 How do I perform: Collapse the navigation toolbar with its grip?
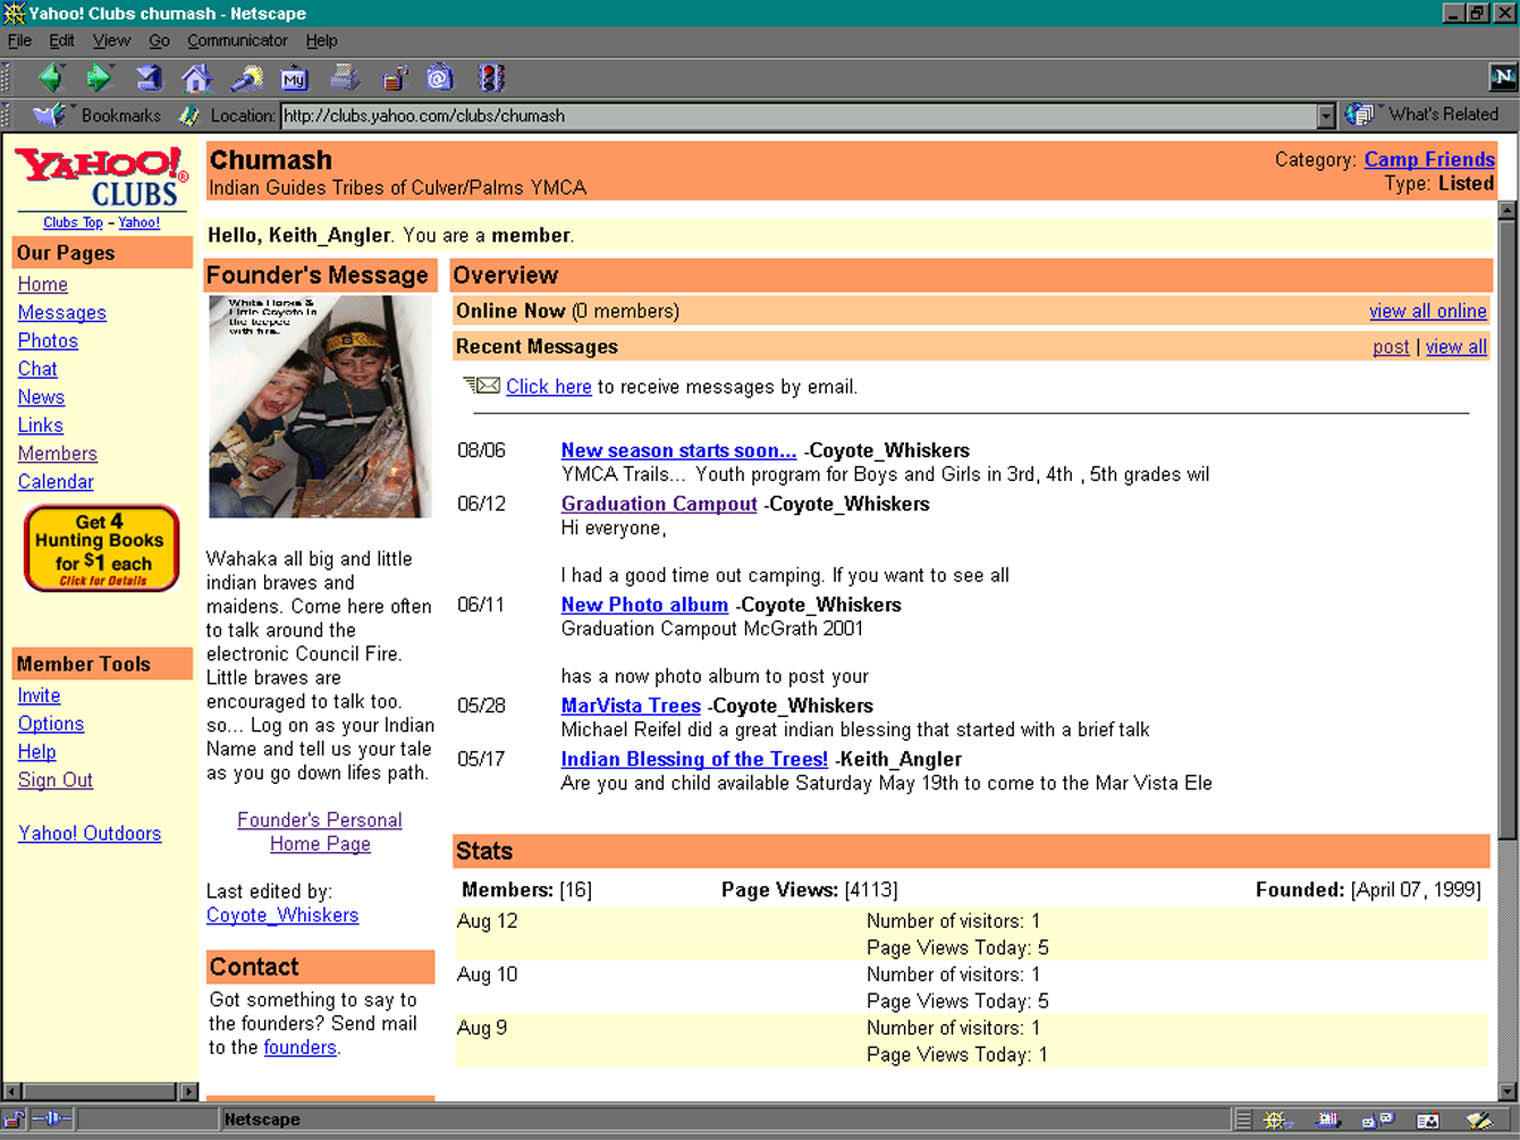pyautogui.click(x=6, y=78)
